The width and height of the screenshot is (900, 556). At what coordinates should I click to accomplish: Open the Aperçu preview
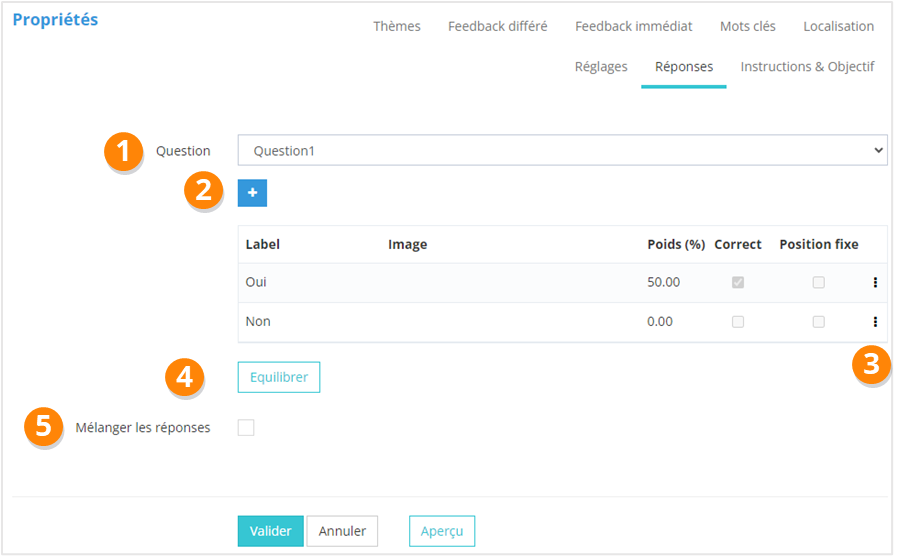click(x=442, y=531)
